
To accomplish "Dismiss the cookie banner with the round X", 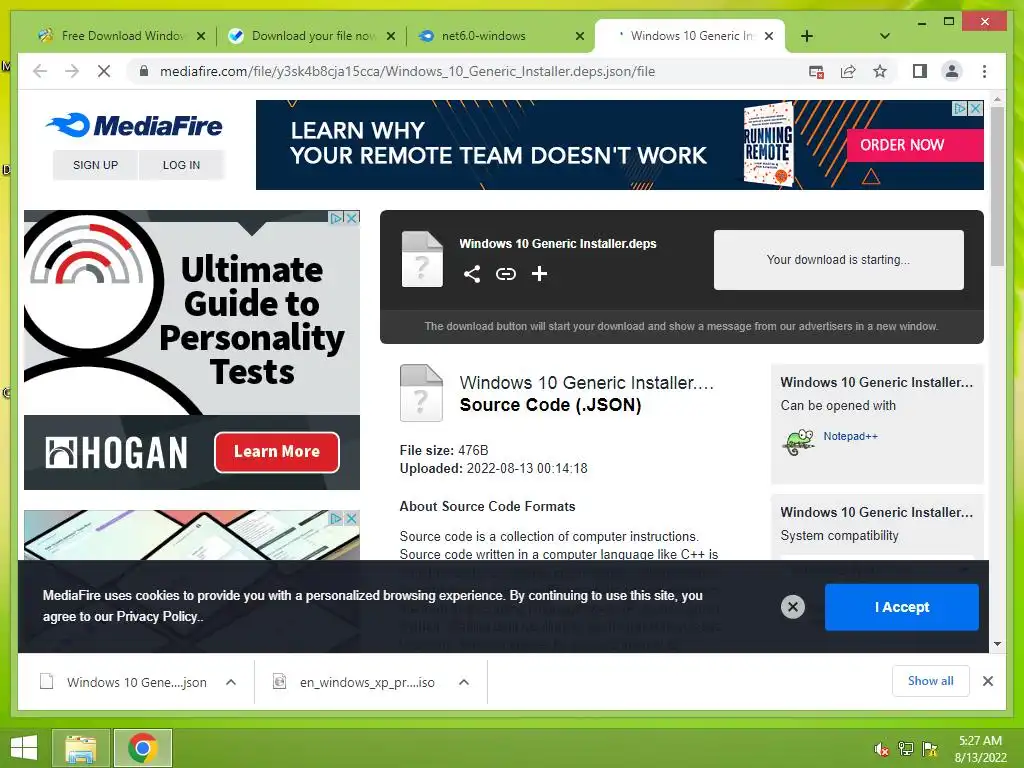I will click(792, 607).
